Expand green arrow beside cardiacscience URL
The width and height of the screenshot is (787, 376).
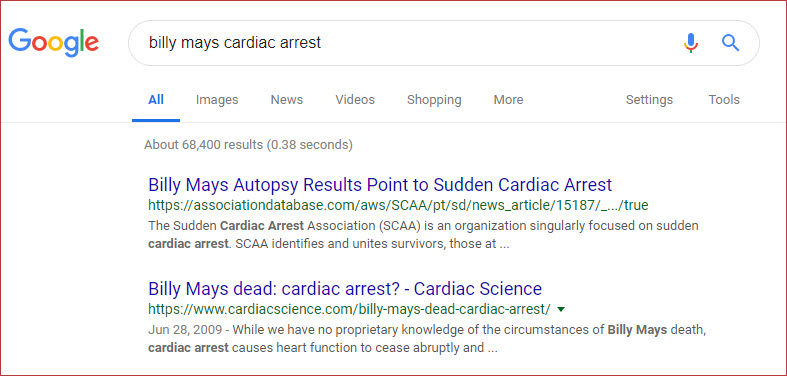[x=561, y=309]
